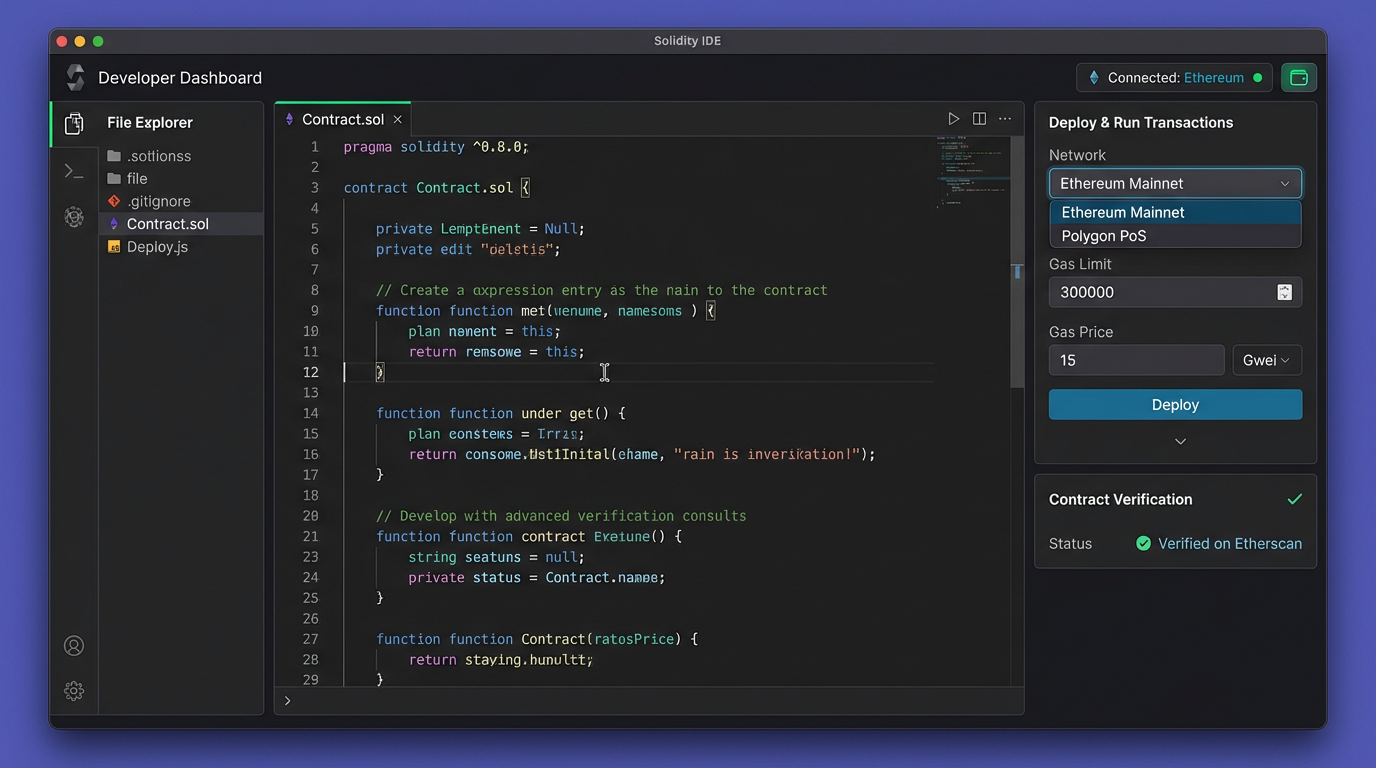Screen dimensions: 1376x768
Task: Click the Deploy button
Action: point(1175,404)
